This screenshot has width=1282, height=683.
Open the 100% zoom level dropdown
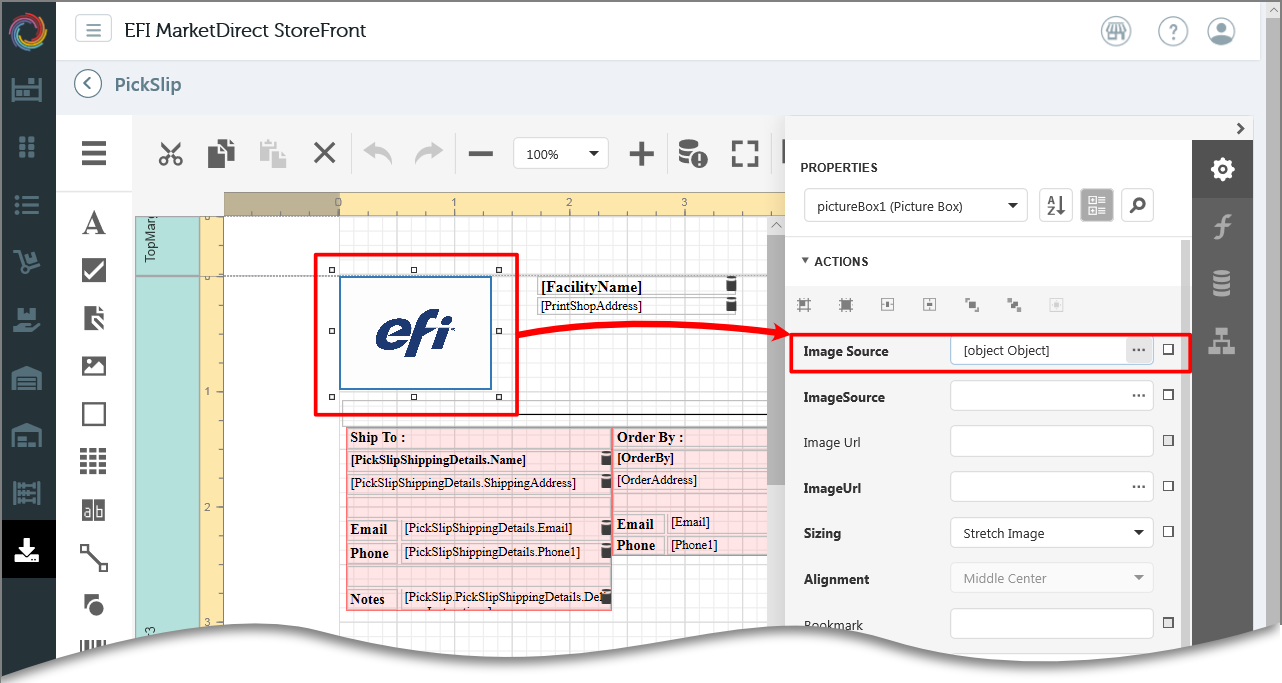[561, 154]
